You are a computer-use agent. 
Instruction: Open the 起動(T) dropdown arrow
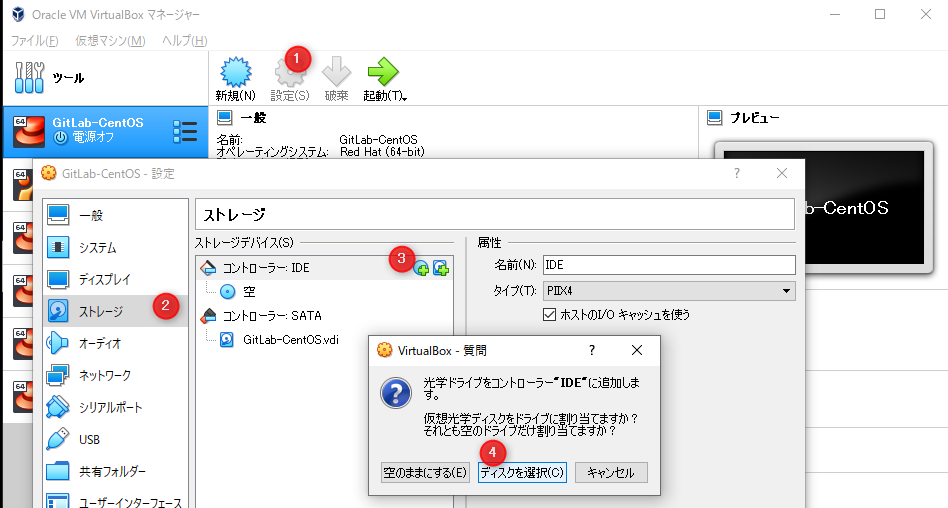coord(404,97)
